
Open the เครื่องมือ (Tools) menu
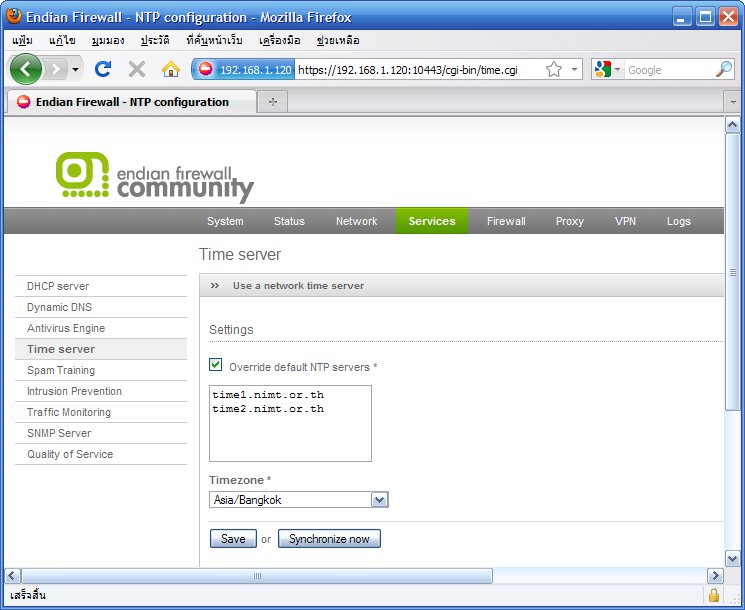(x=279, y=40)
